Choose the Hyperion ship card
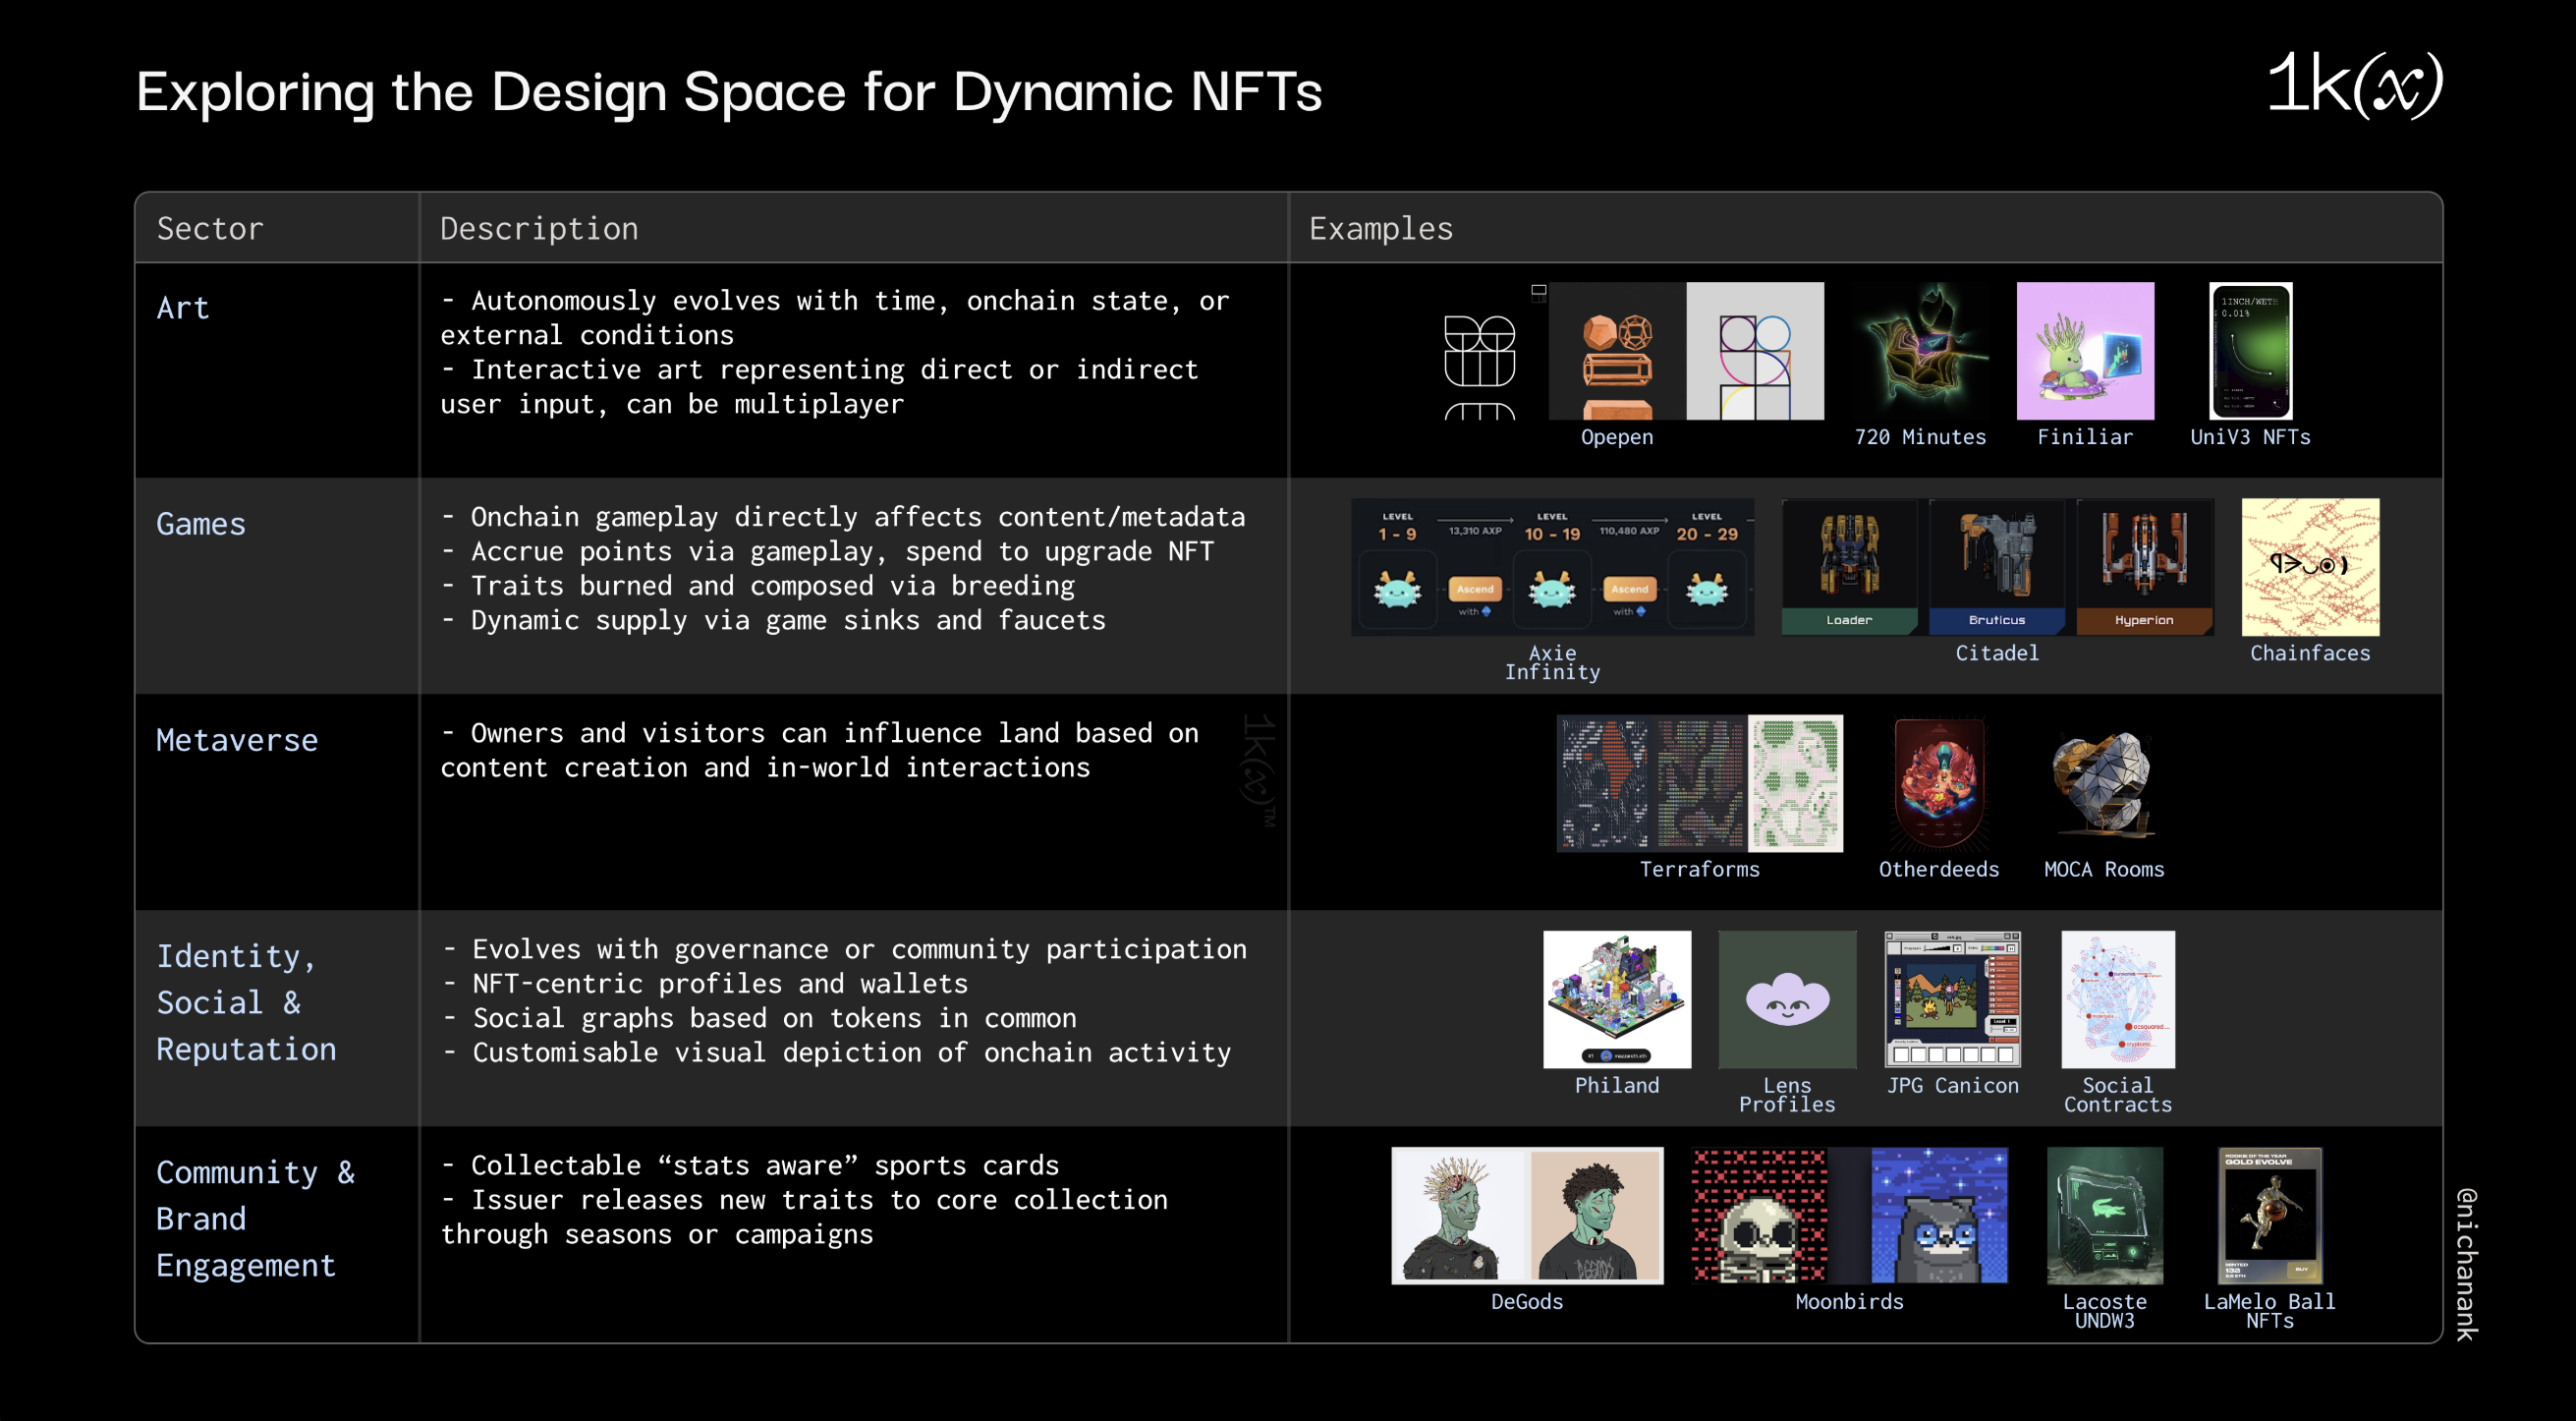Screen dimensions: 2576x1421 (2144, 566)
